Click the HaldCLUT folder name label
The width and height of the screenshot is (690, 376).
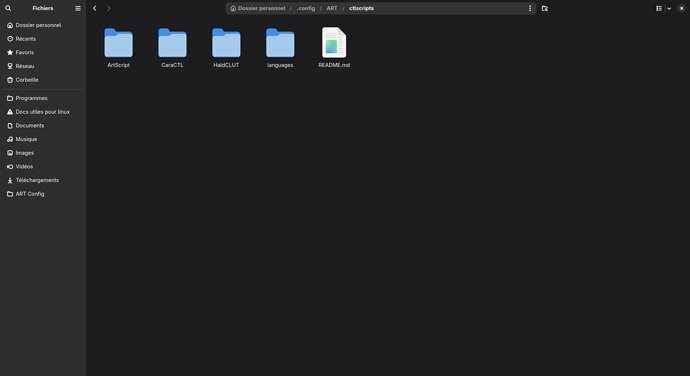tap(226, 65)
